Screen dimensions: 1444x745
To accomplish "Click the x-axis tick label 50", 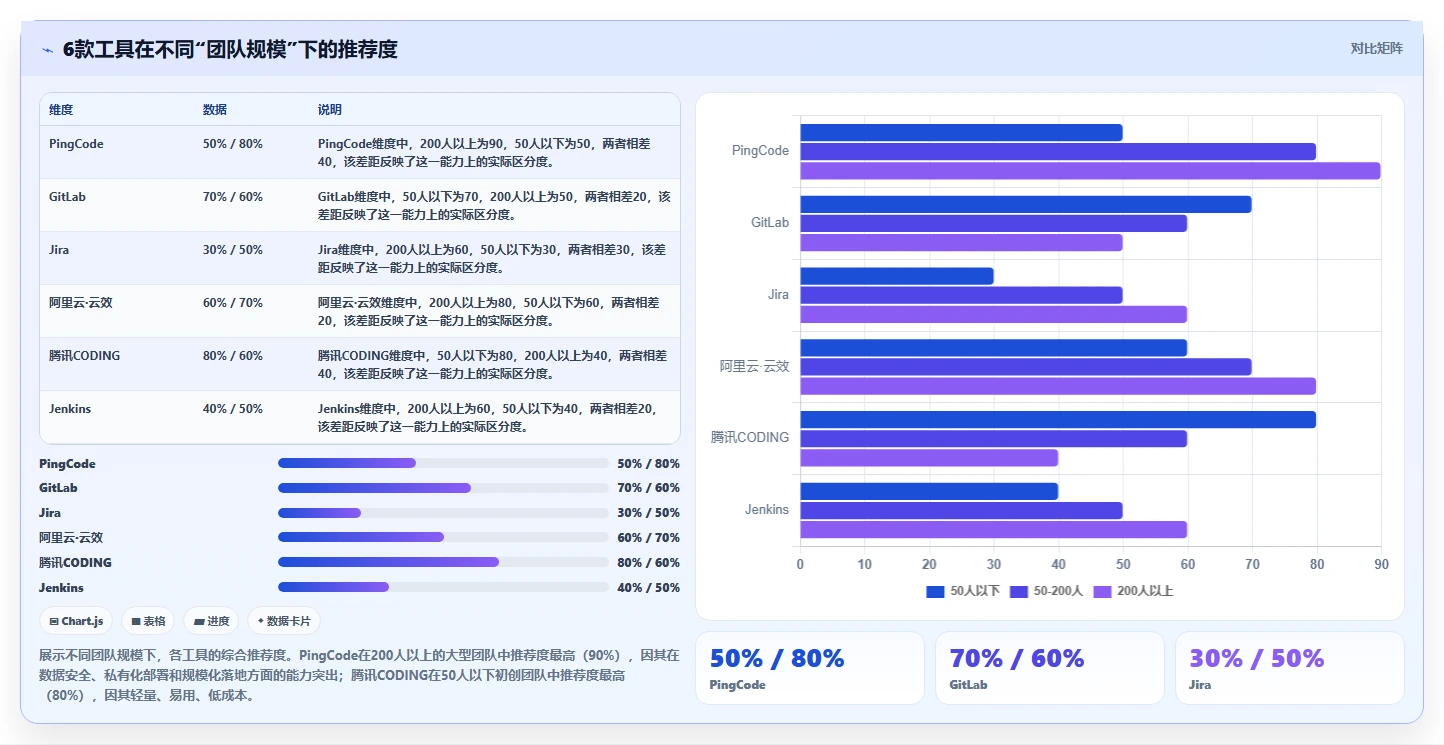I will [1123, 564].
